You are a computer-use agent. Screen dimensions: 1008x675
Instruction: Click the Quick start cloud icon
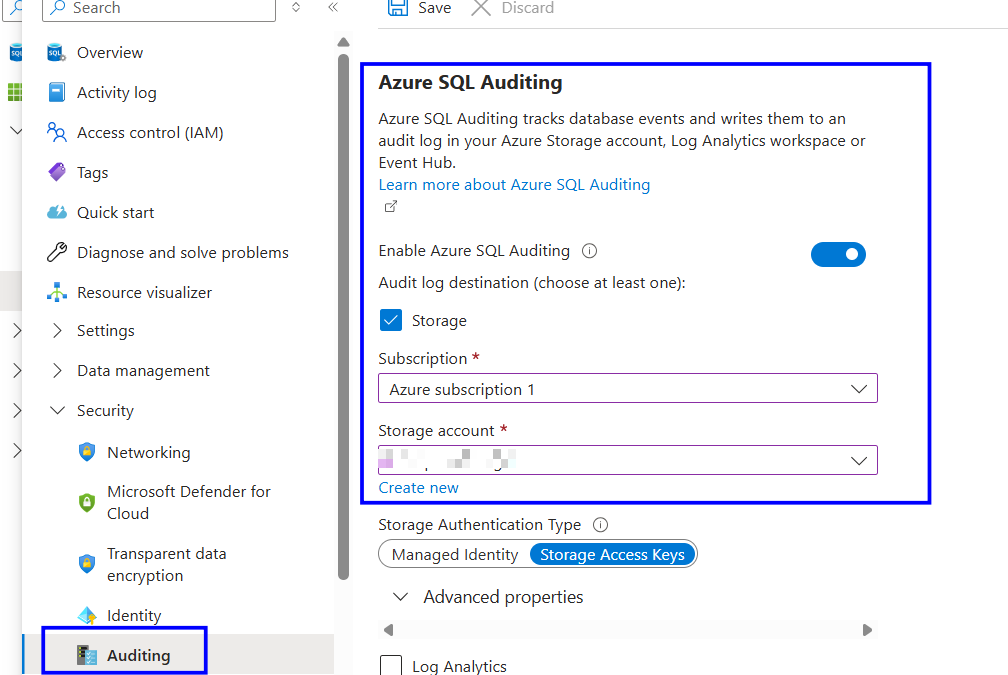click(57, 212)
